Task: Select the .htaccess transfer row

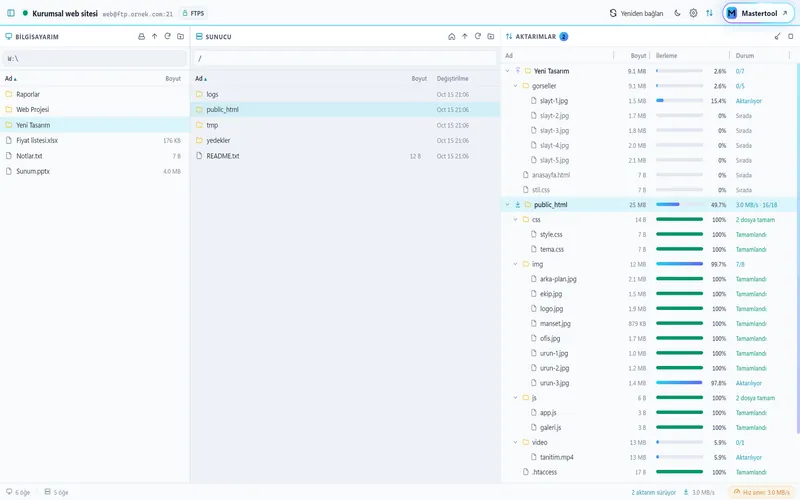Action: pos(649,472)
